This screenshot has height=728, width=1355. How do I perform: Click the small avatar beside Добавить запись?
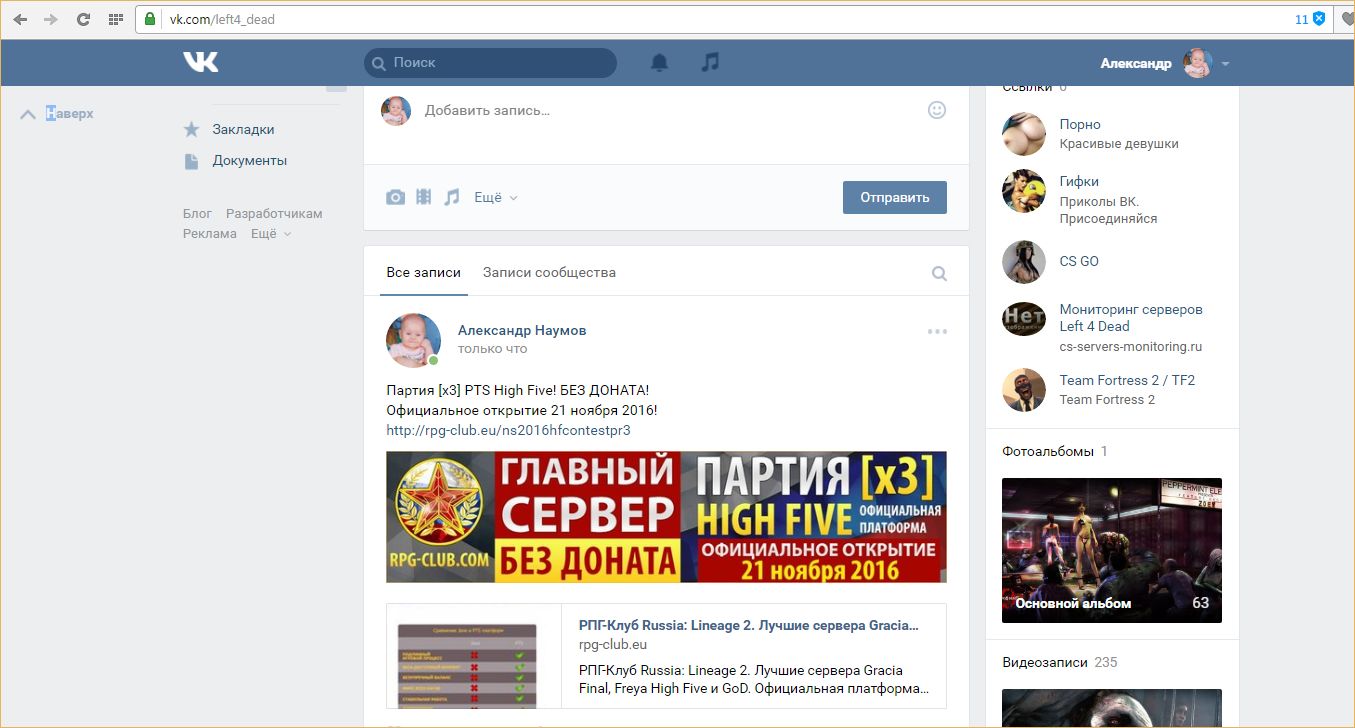coord(396,110)
